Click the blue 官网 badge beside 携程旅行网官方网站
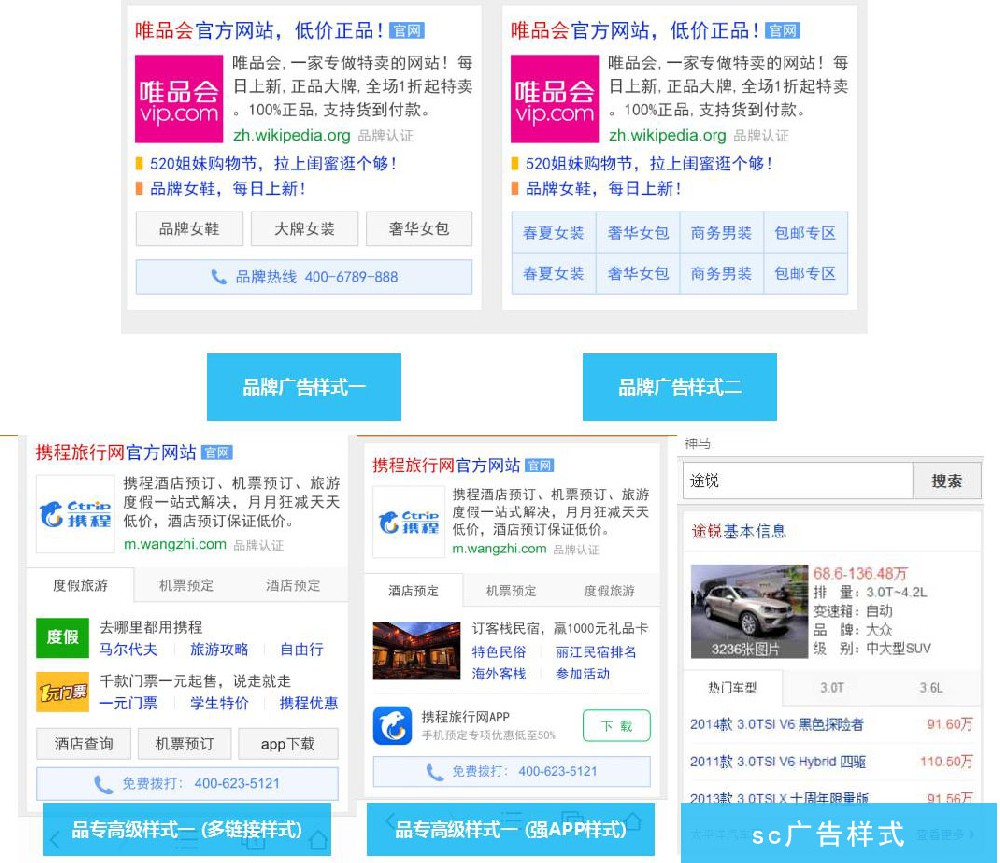 pyautogui.click(x=216, y=452)
